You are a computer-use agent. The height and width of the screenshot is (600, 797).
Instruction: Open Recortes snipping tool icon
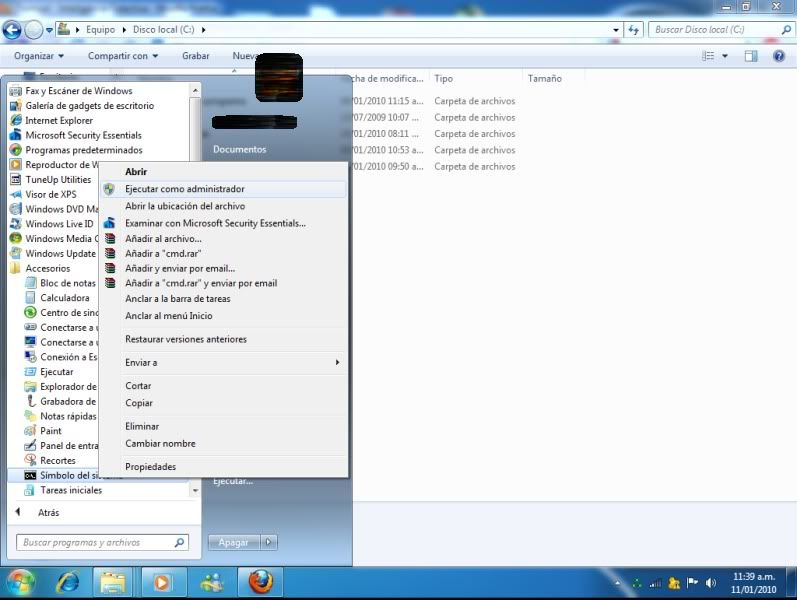click(x=30, y=460)
